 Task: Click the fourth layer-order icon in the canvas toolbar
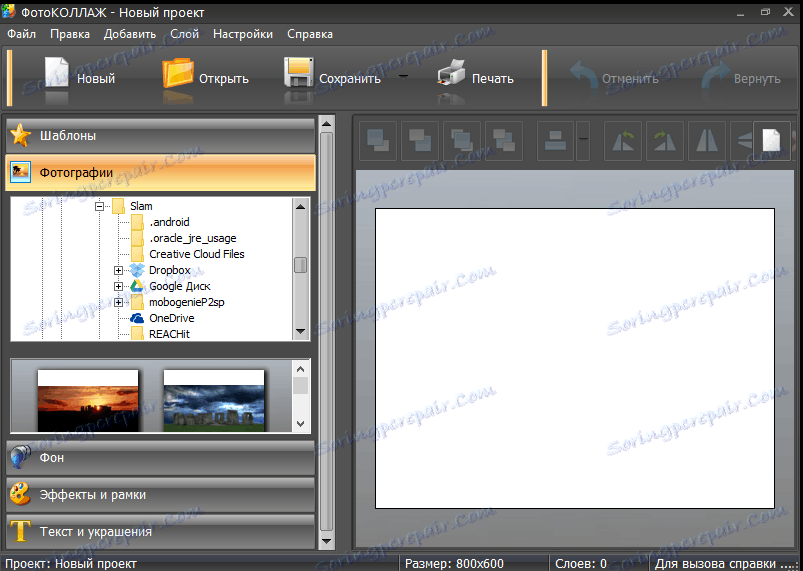[x=504, y=141]
